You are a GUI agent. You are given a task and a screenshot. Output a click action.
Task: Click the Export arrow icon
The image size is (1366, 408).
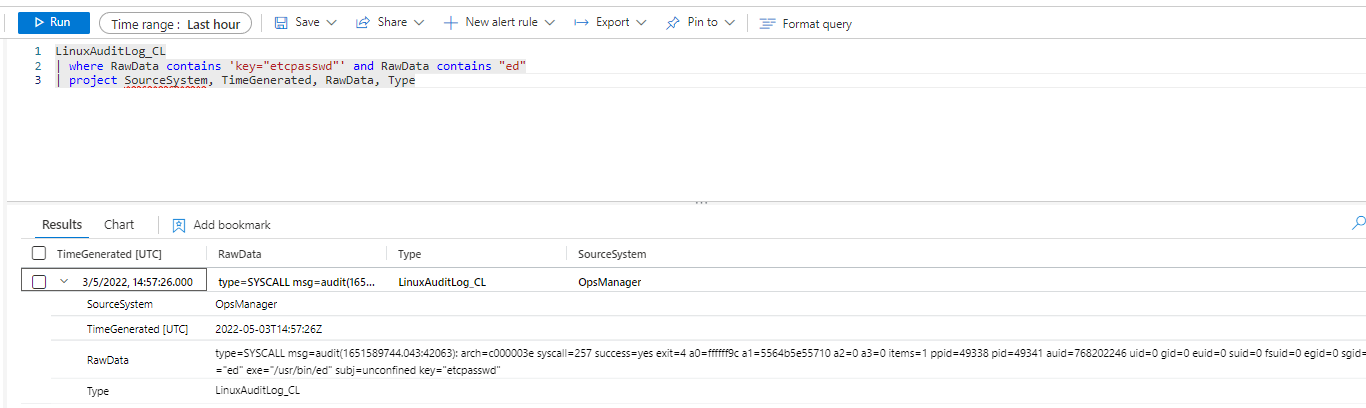point(580,22)
